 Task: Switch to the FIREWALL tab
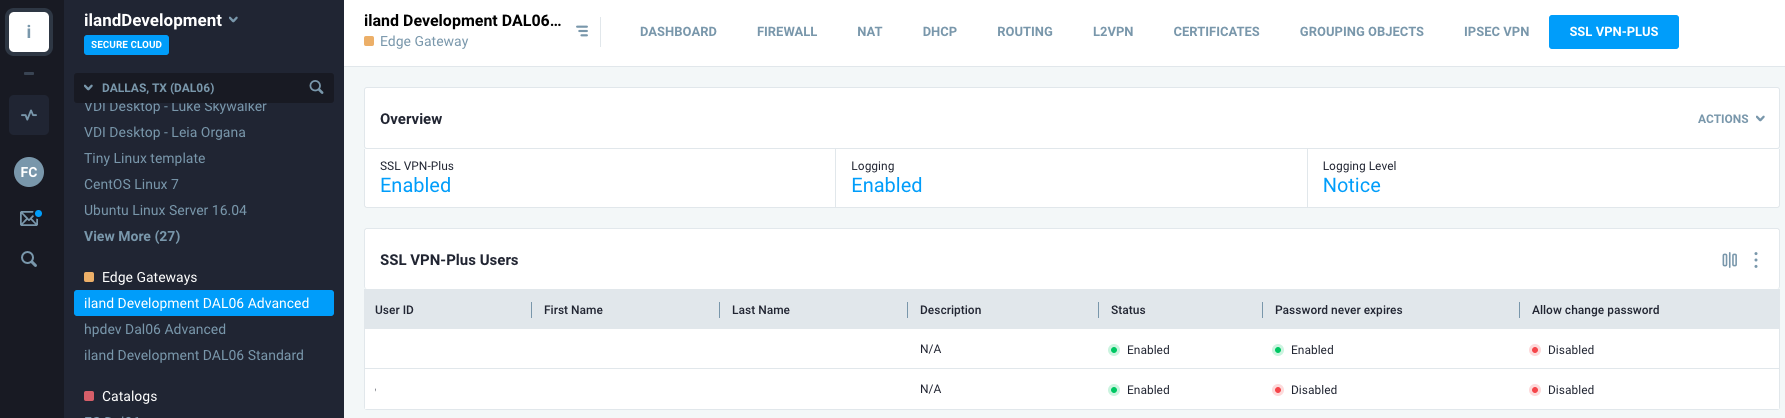click(x=787, y=32)
